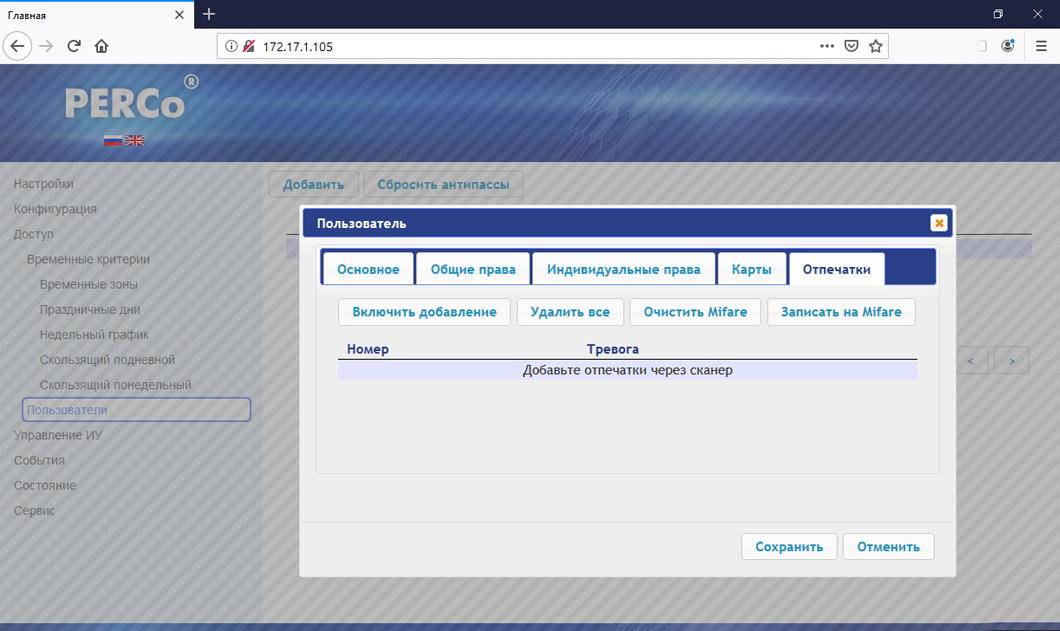1060x631 pixels.
Task: Click the browser home icon
Action: (101, 46)
